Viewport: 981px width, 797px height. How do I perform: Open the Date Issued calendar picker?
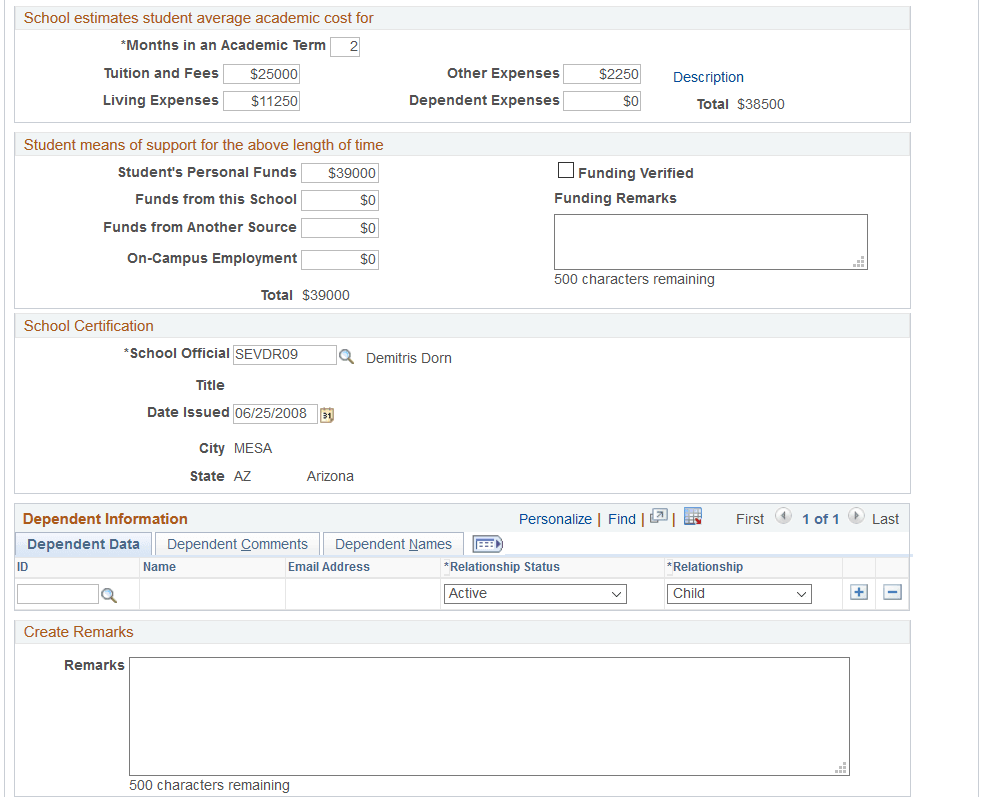(326, 413)
